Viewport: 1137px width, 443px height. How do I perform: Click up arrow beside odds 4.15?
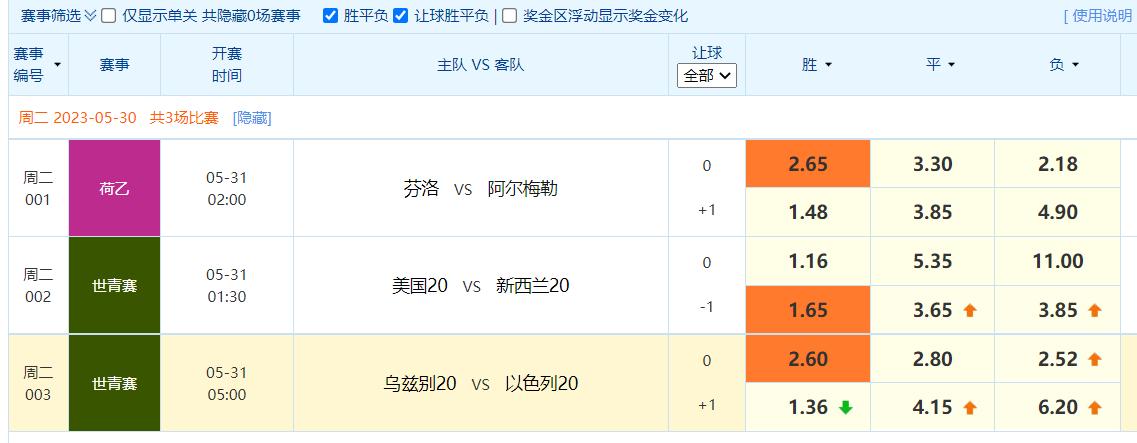coord(969,407)
